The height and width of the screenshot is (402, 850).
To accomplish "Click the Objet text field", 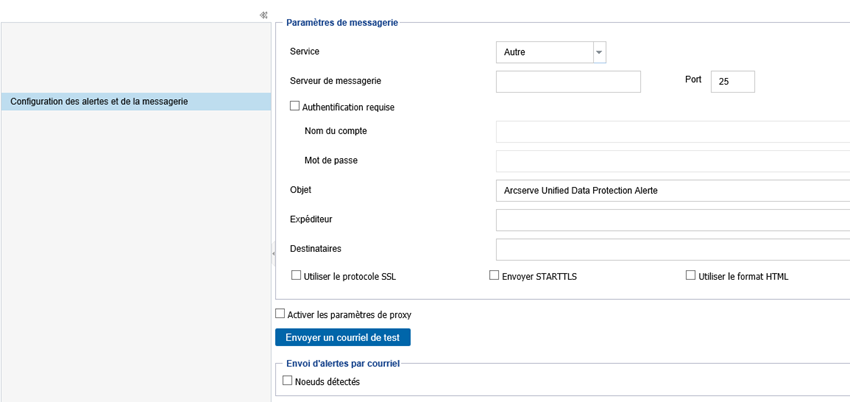I will pos(673,191).
